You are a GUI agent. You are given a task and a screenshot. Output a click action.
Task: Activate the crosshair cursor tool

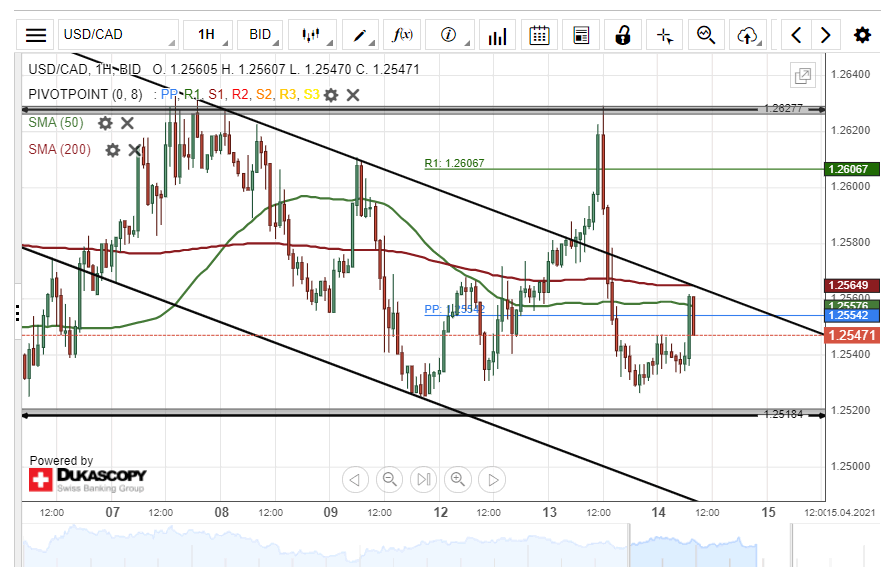[x=664, y=35]
